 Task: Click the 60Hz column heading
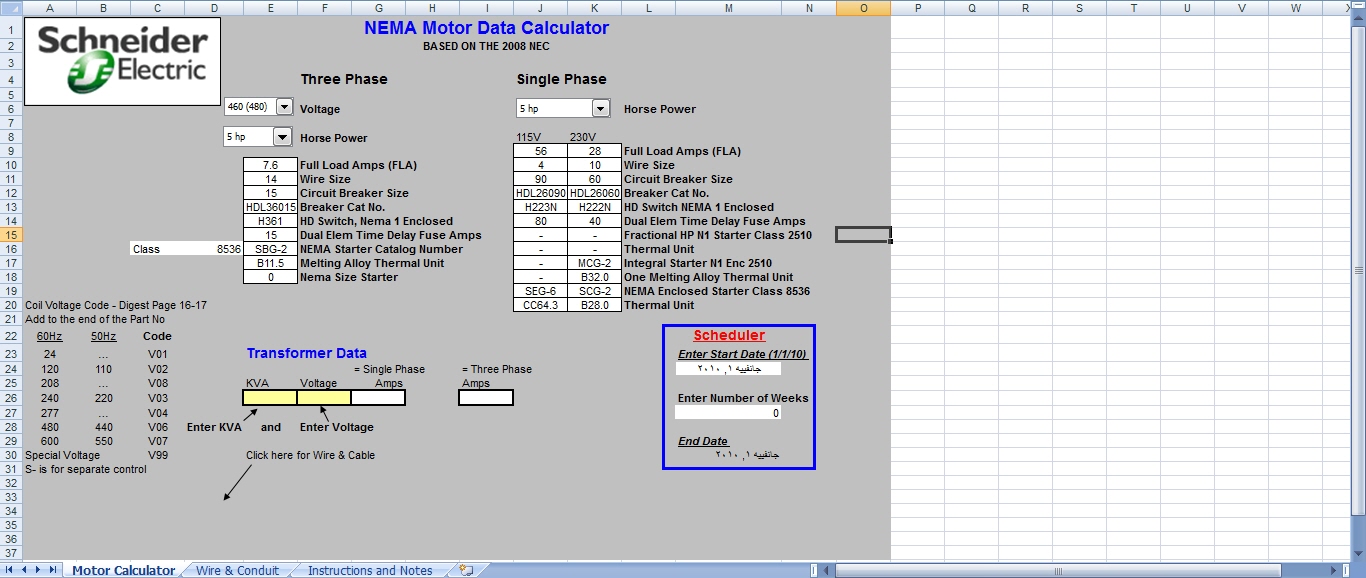(50, 336)
